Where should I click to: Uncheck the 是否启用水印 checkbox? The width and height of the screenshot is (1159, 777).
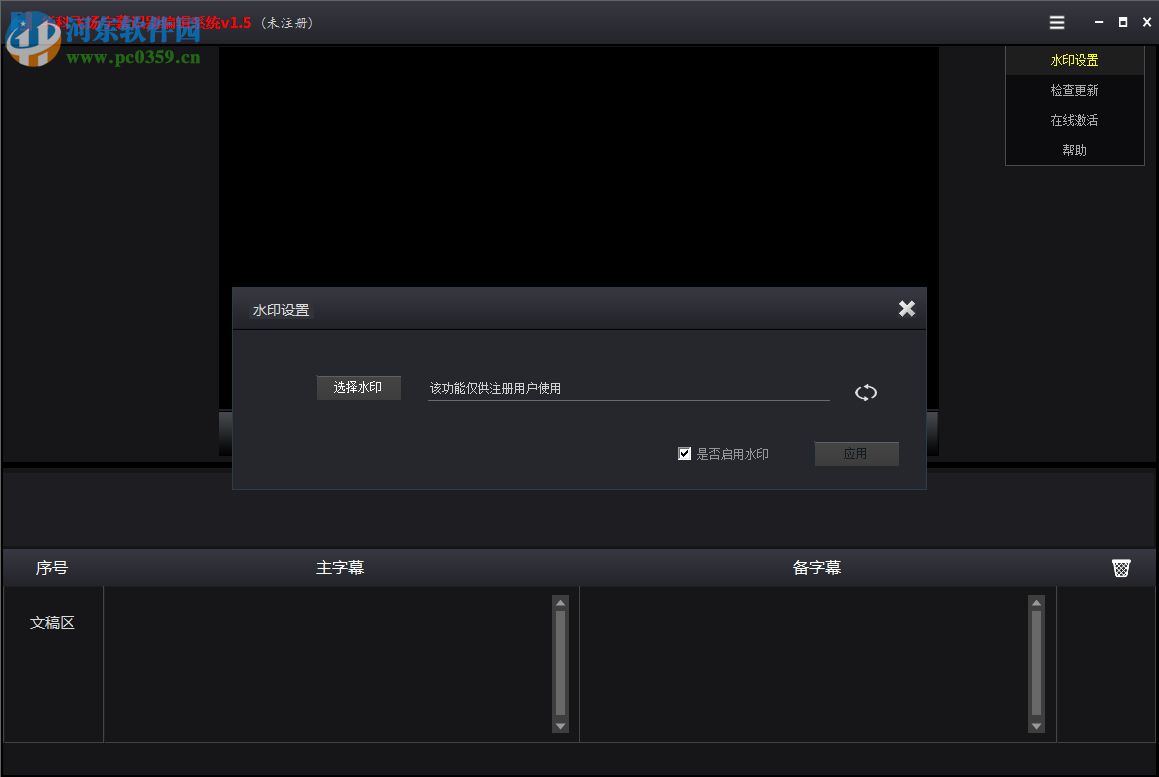(x=684, y=453)
